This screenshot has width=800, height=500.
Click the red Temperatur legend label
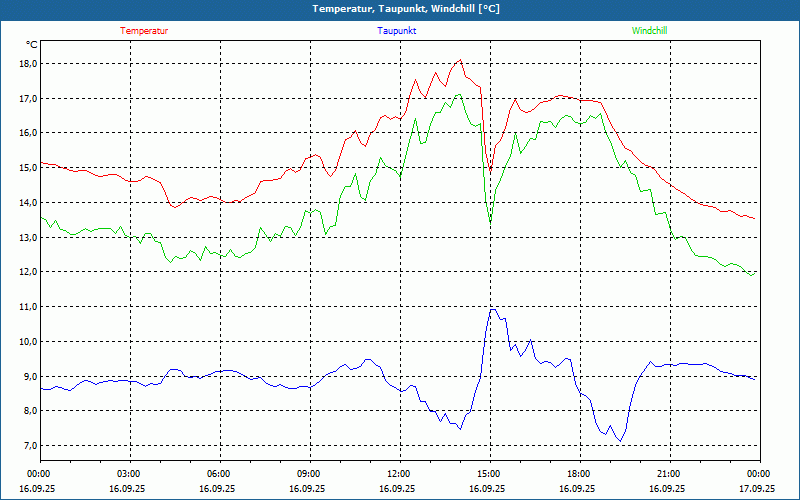pyautogui.click(x=144, y=31)
